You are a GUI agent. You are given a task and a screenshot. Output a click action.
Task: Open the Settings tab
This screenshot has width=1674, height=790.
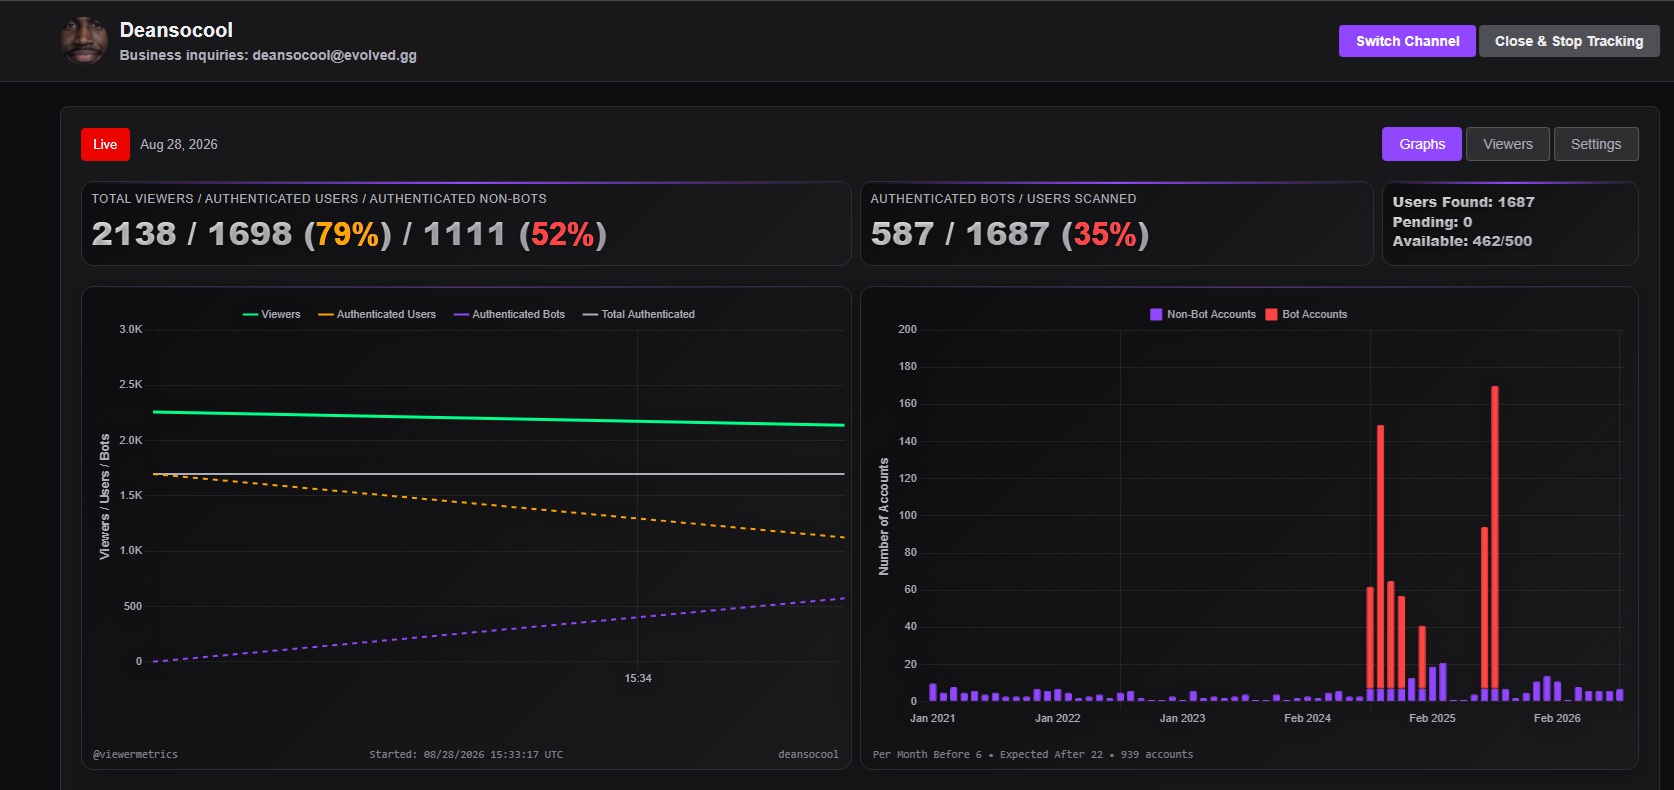click(1595, 144)
